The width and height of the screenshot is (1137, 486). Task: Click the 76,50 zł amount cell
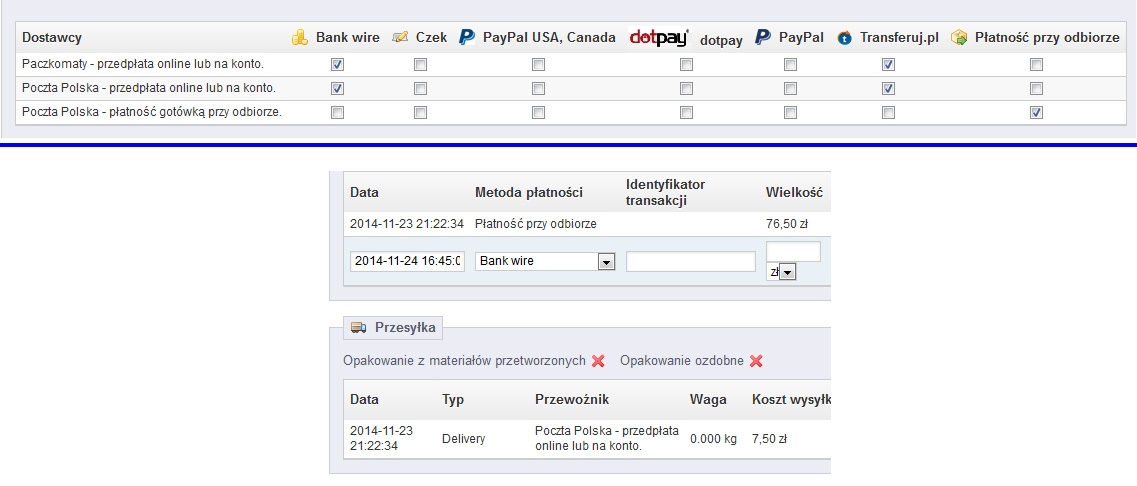tap(787, 224)
